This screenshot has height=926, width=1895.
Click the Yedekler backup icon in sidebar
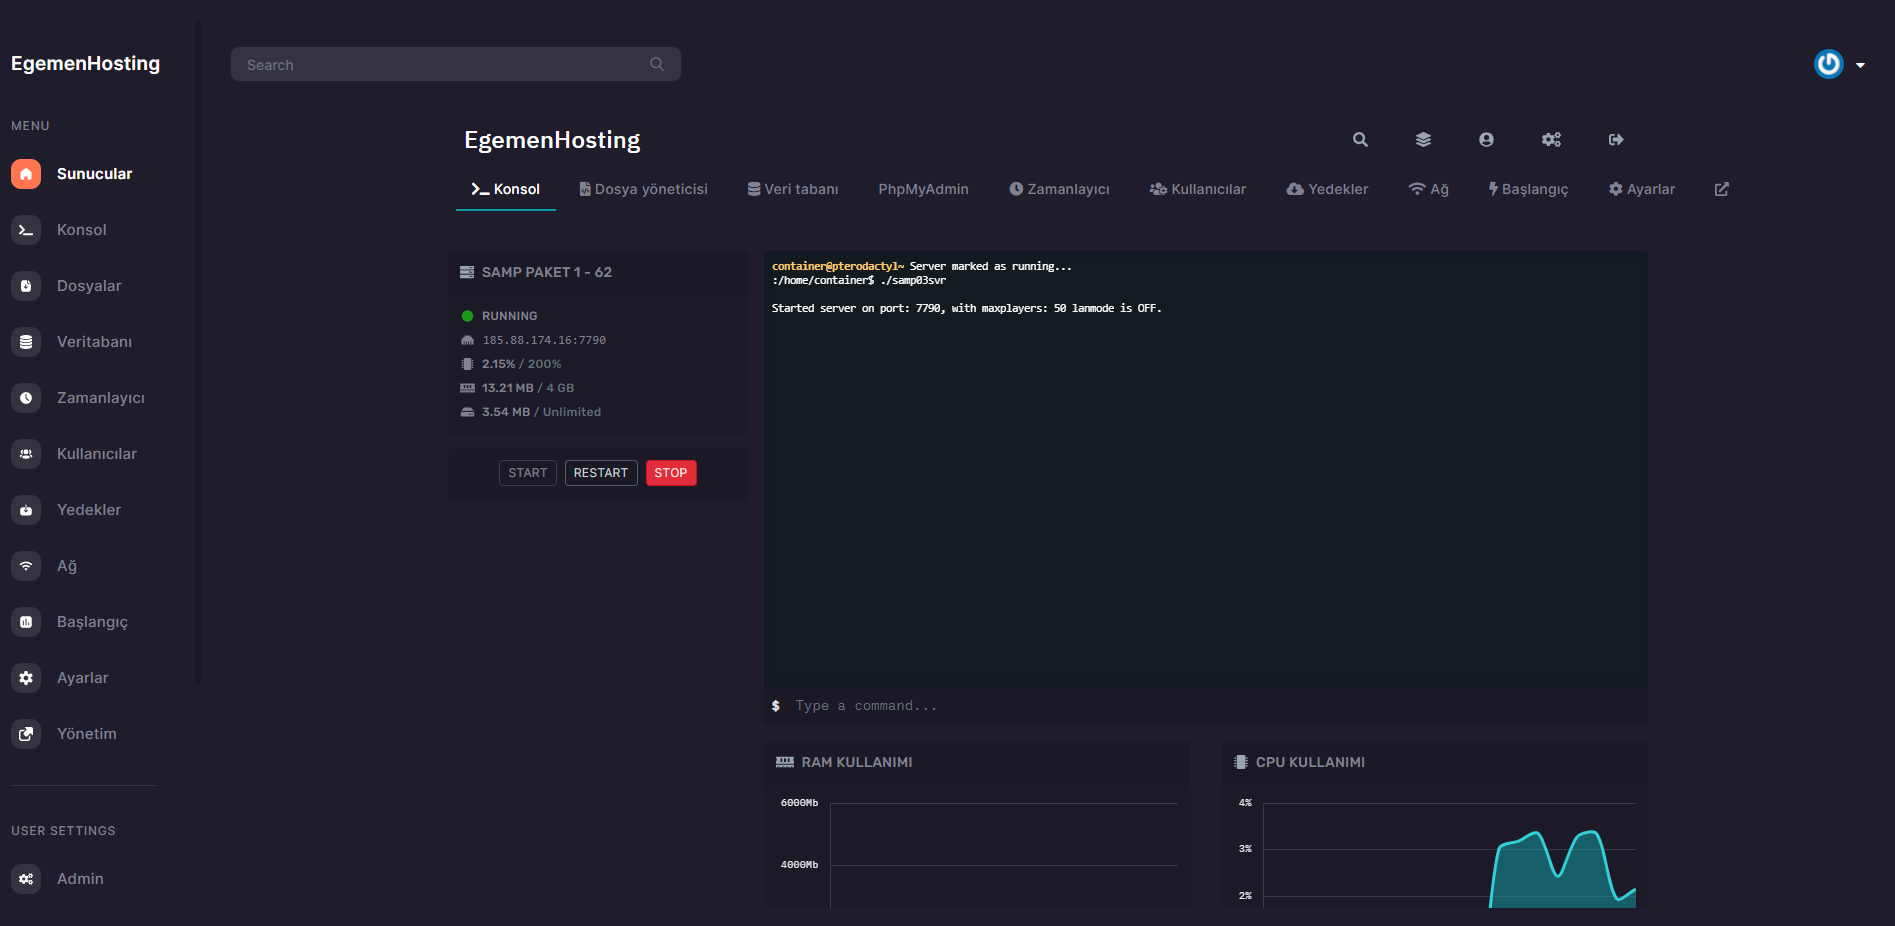(26, 510)
